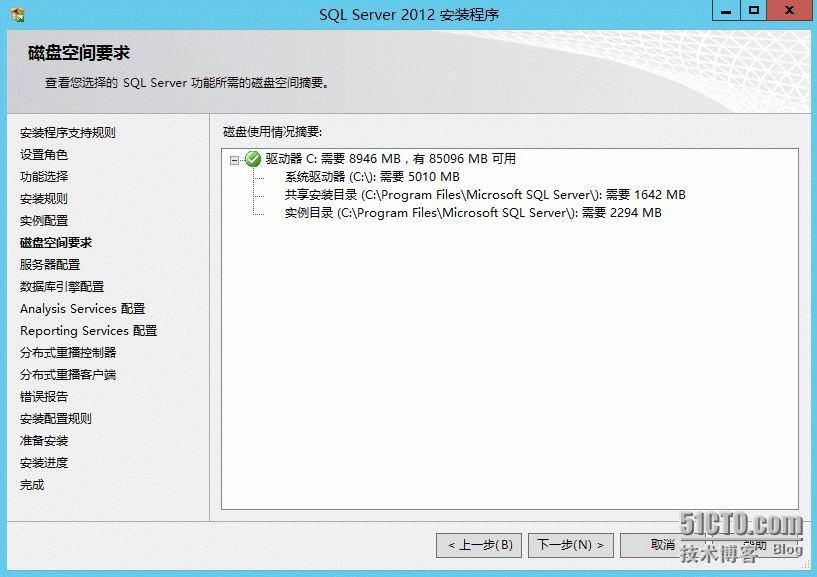
Task: Click the 完成 step
Action: tap(32, 485)
